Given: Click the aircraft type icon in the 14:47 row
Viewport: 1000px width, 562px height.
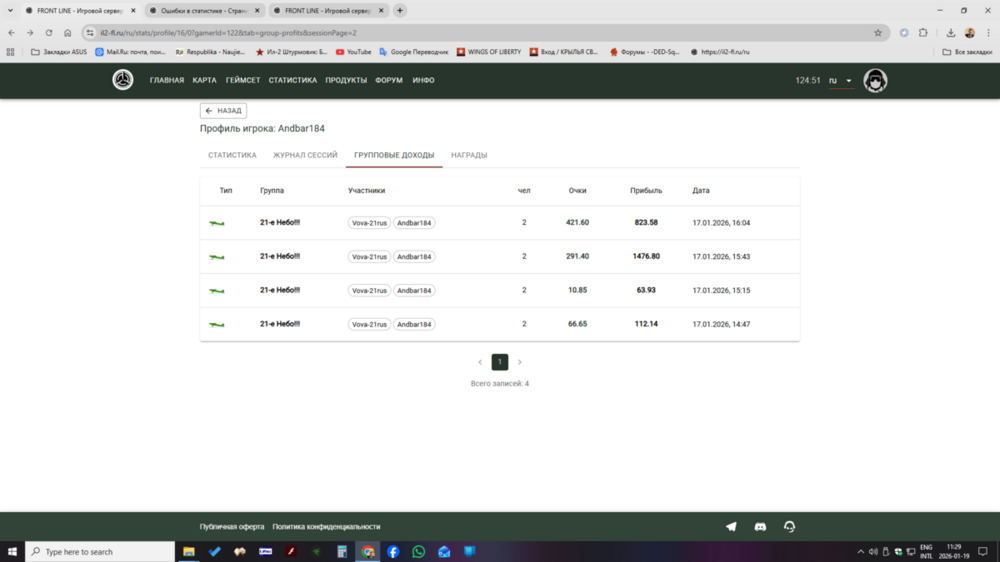Looking at the screenshot, I should click(x=217, y=324).
